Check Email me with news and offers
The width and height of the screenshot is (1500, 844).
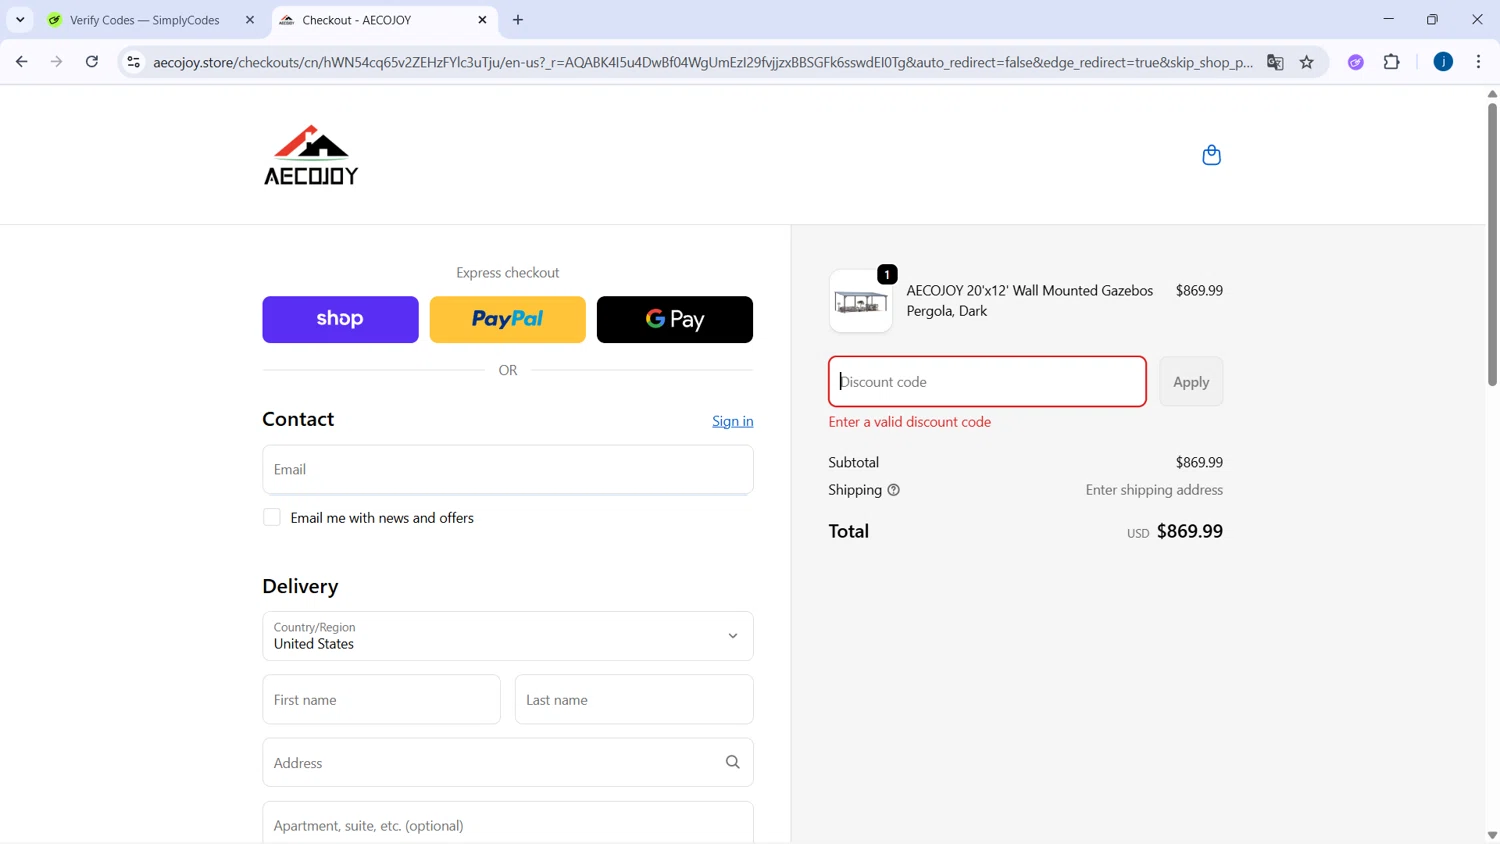(x=272, y=517)
